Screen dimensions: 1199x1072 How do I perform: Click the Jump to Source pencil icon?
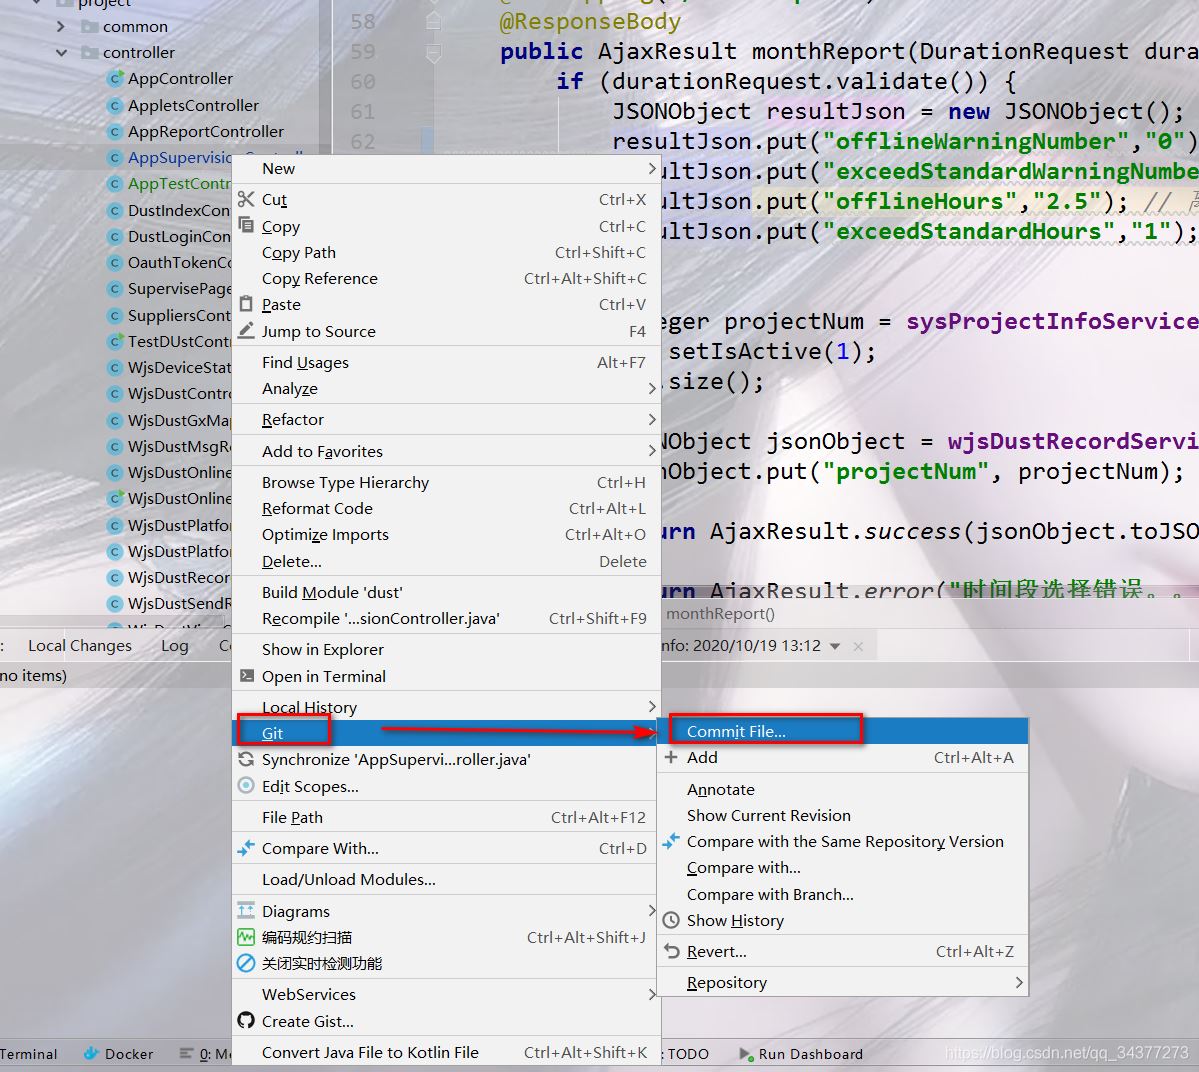tap(246, 330)
